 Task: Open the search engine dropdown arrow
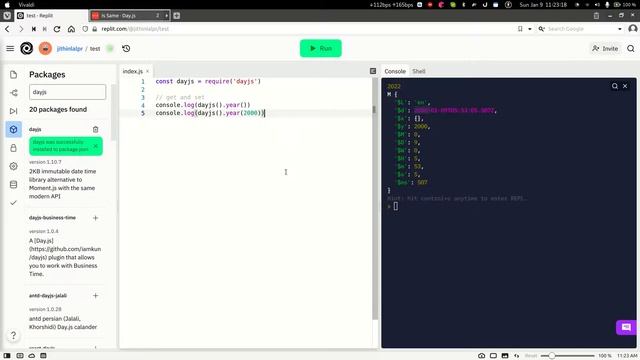click(x=620, y=29)
